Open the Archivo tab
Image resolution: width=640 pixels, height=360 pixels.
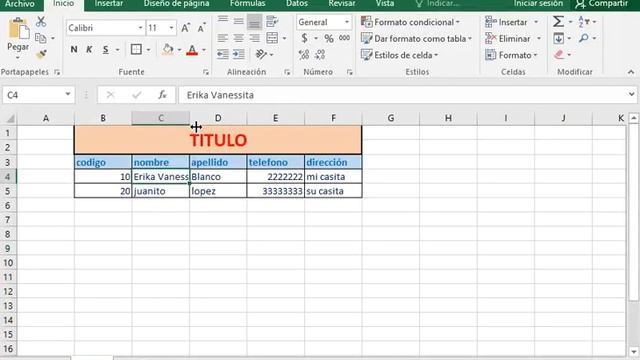20,4
